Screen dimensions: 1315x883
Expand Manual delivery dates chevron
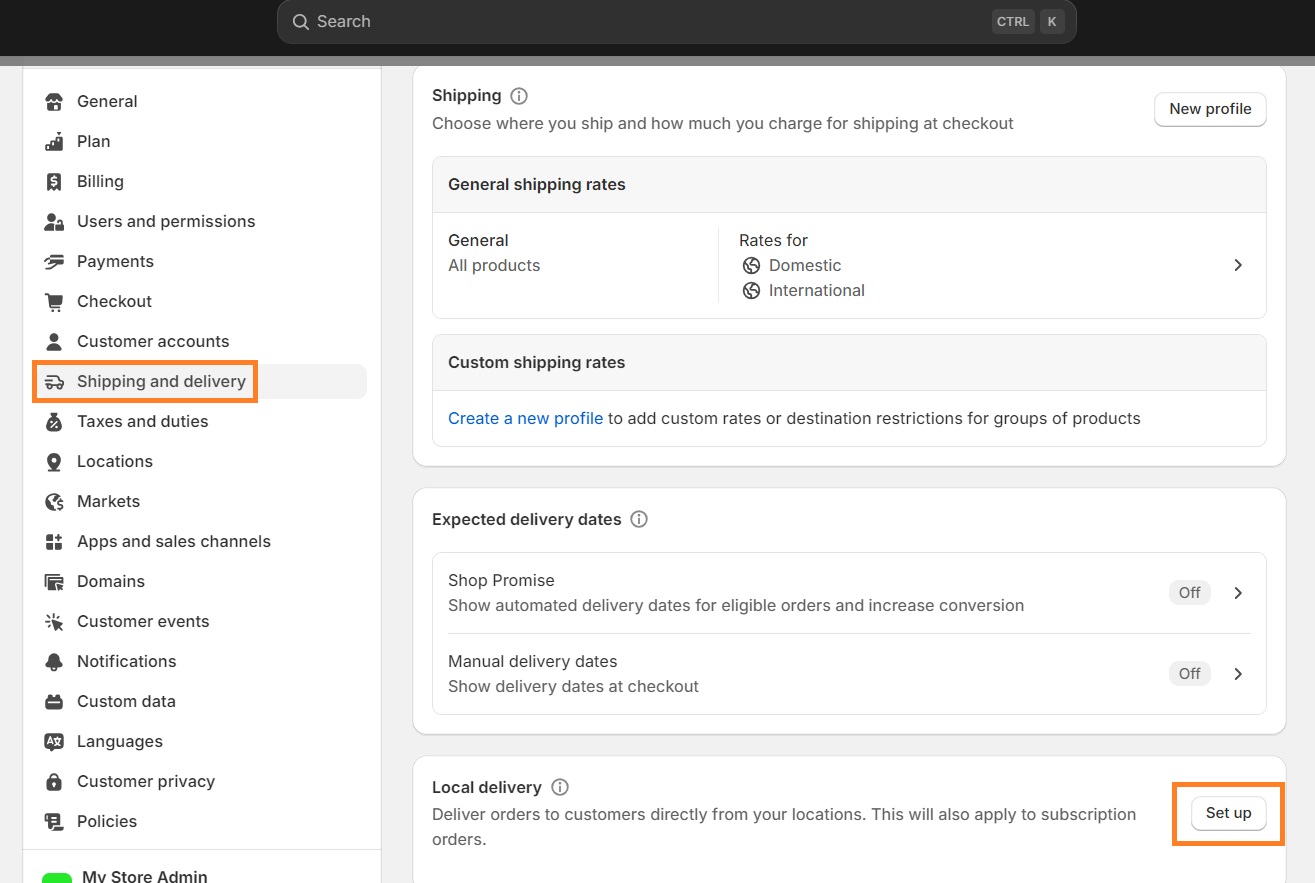point(1238,673)
